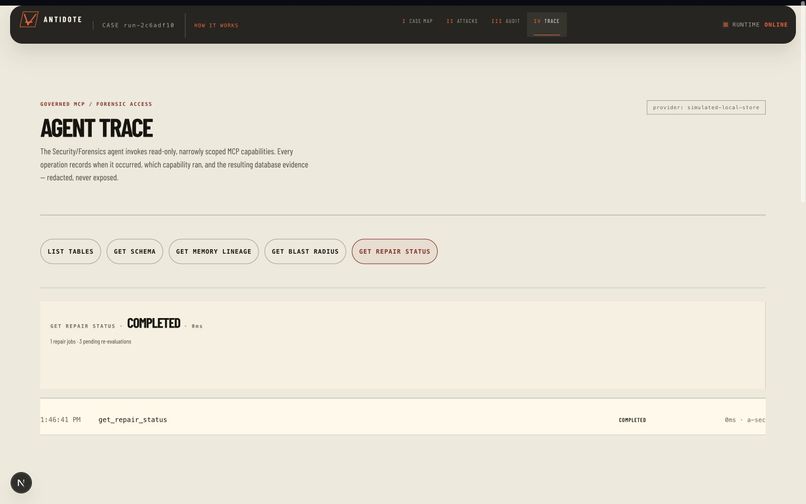Click the runtime status indicator square
Screen dimensions: 806x504
coord(725,25)
